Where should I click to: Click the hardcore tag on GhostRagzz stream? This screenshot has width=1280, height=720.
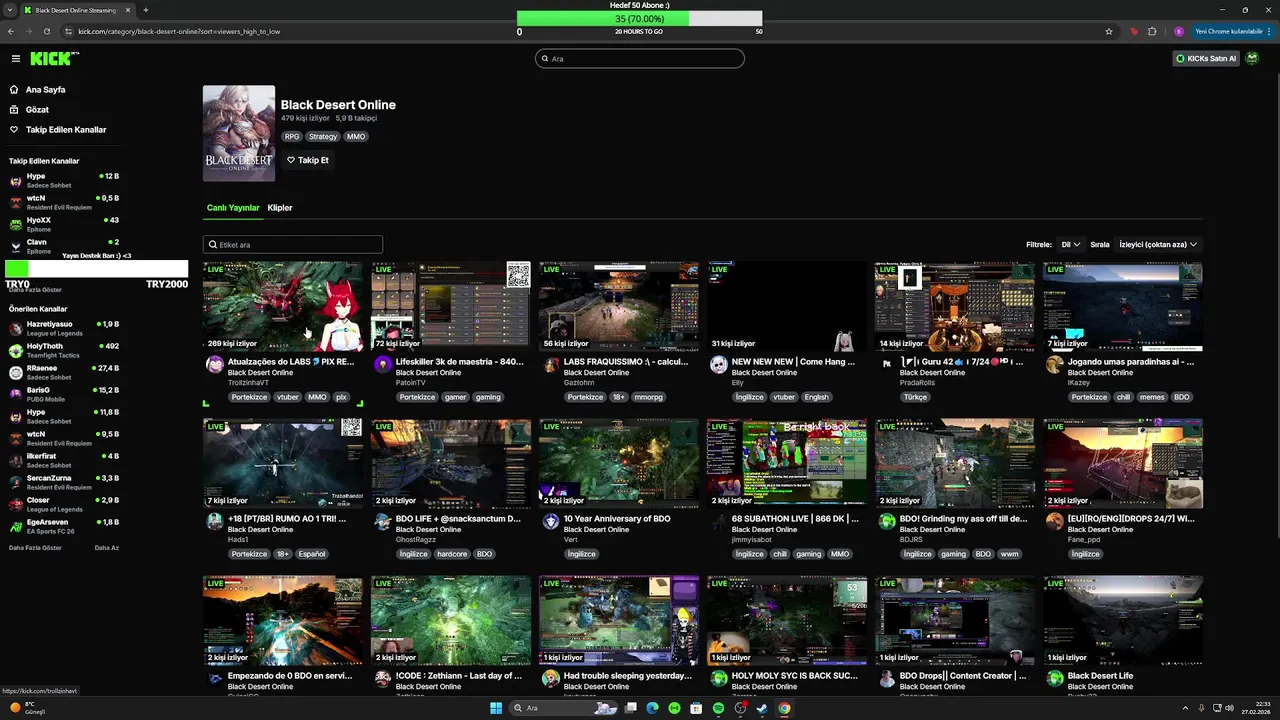click(x=451, y=554)
